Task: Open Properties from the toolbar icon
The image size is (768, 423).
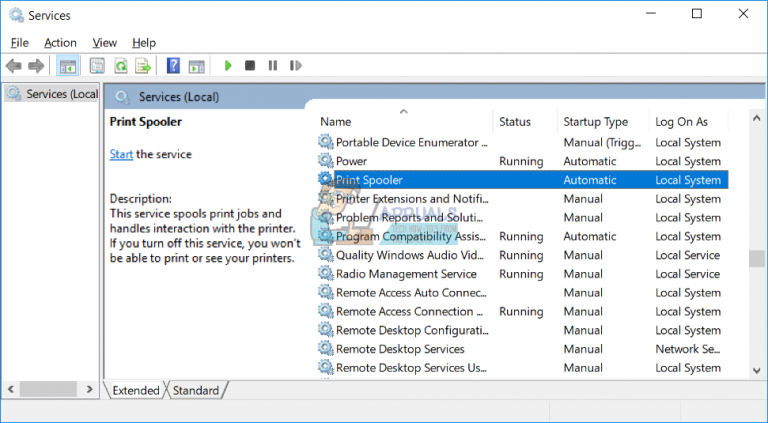Action: click(97, 66)
